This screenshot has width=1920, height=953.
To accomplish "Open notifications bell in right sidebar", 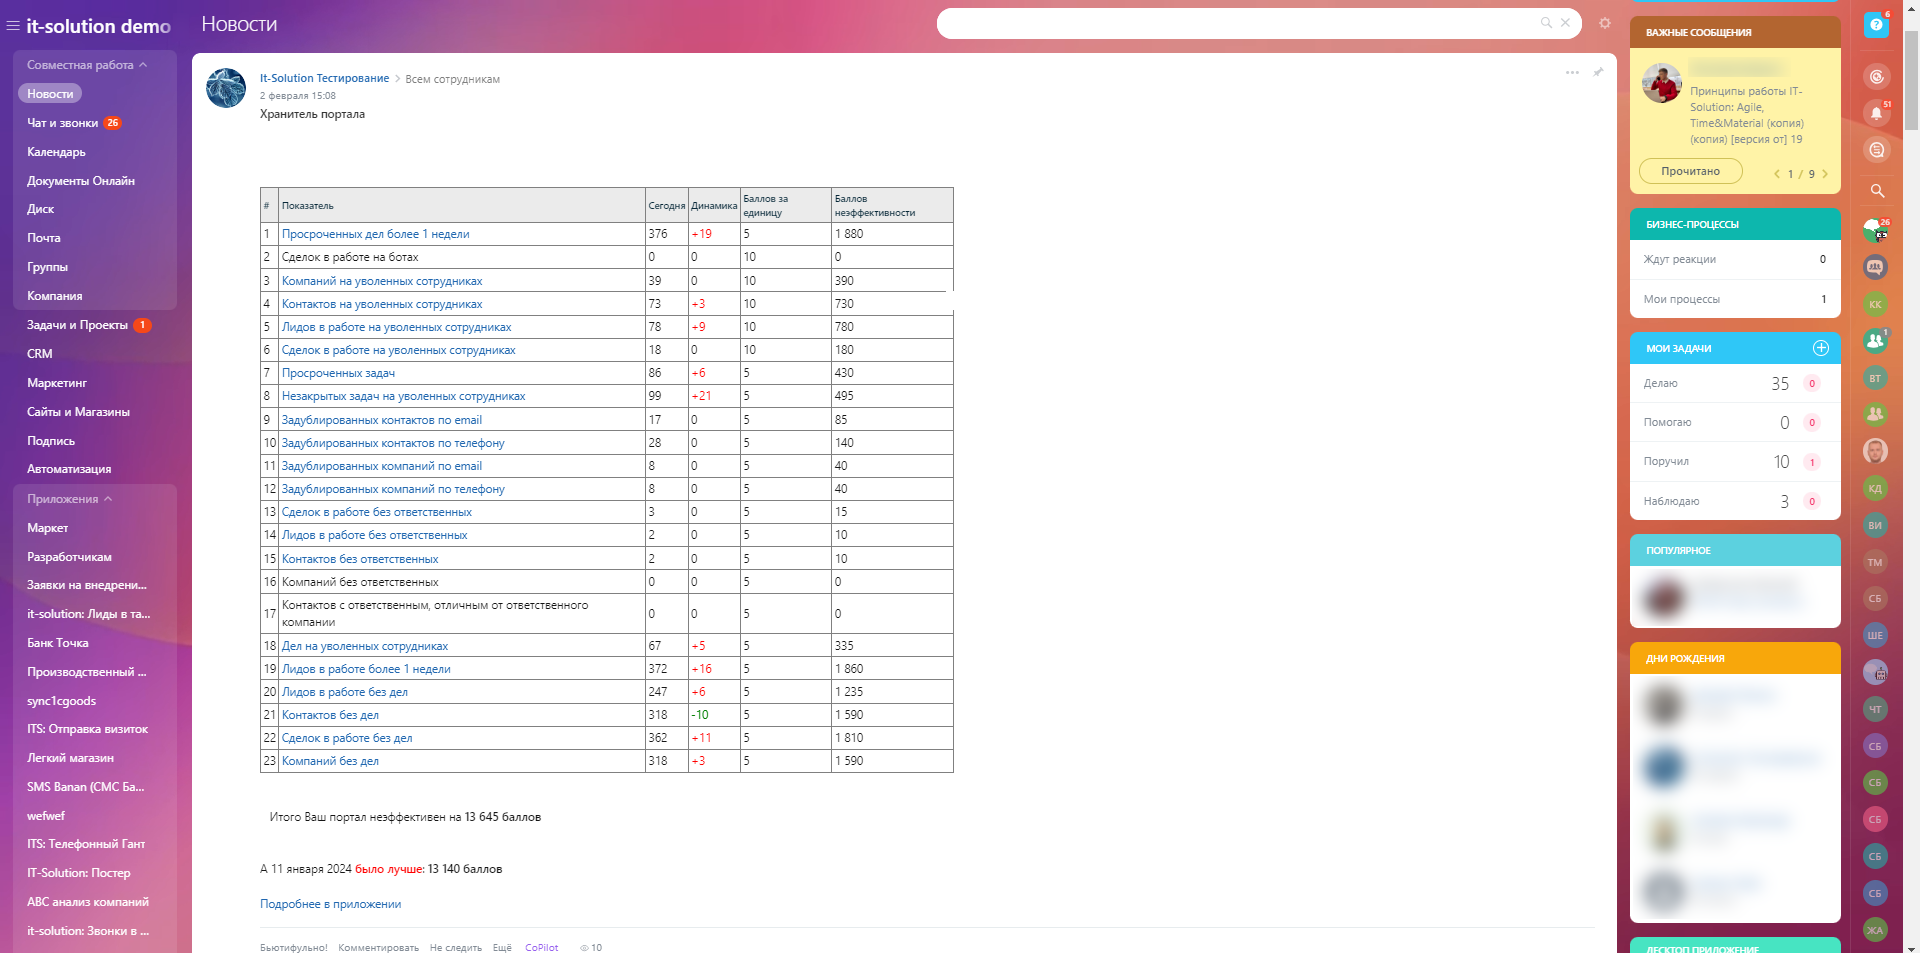I will coord(1876,113).
